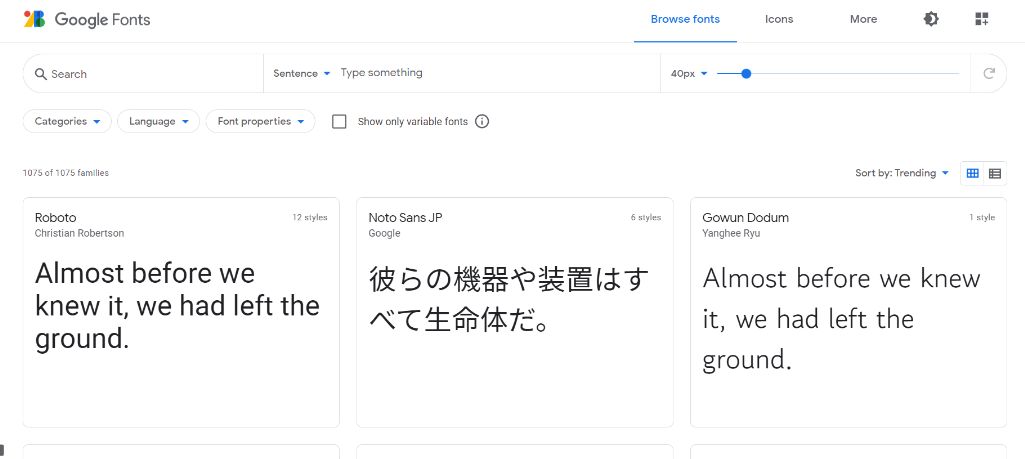Click Yanghee Ryu designer name
This screenshot has height=459, width=1025.
coord(731,233)
